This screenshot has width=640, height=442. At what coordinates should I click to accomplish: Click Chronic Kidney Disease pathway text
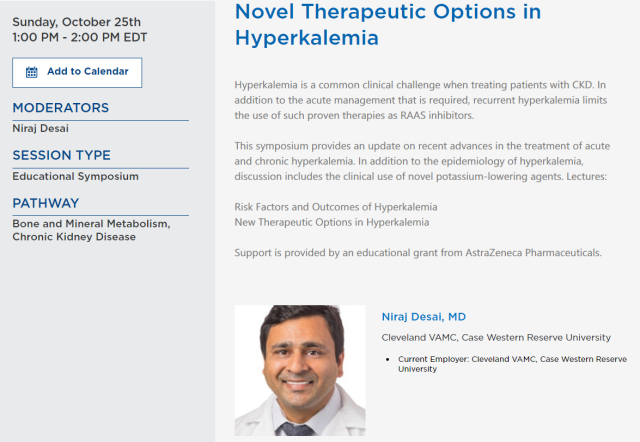click(x=74, y=237)
